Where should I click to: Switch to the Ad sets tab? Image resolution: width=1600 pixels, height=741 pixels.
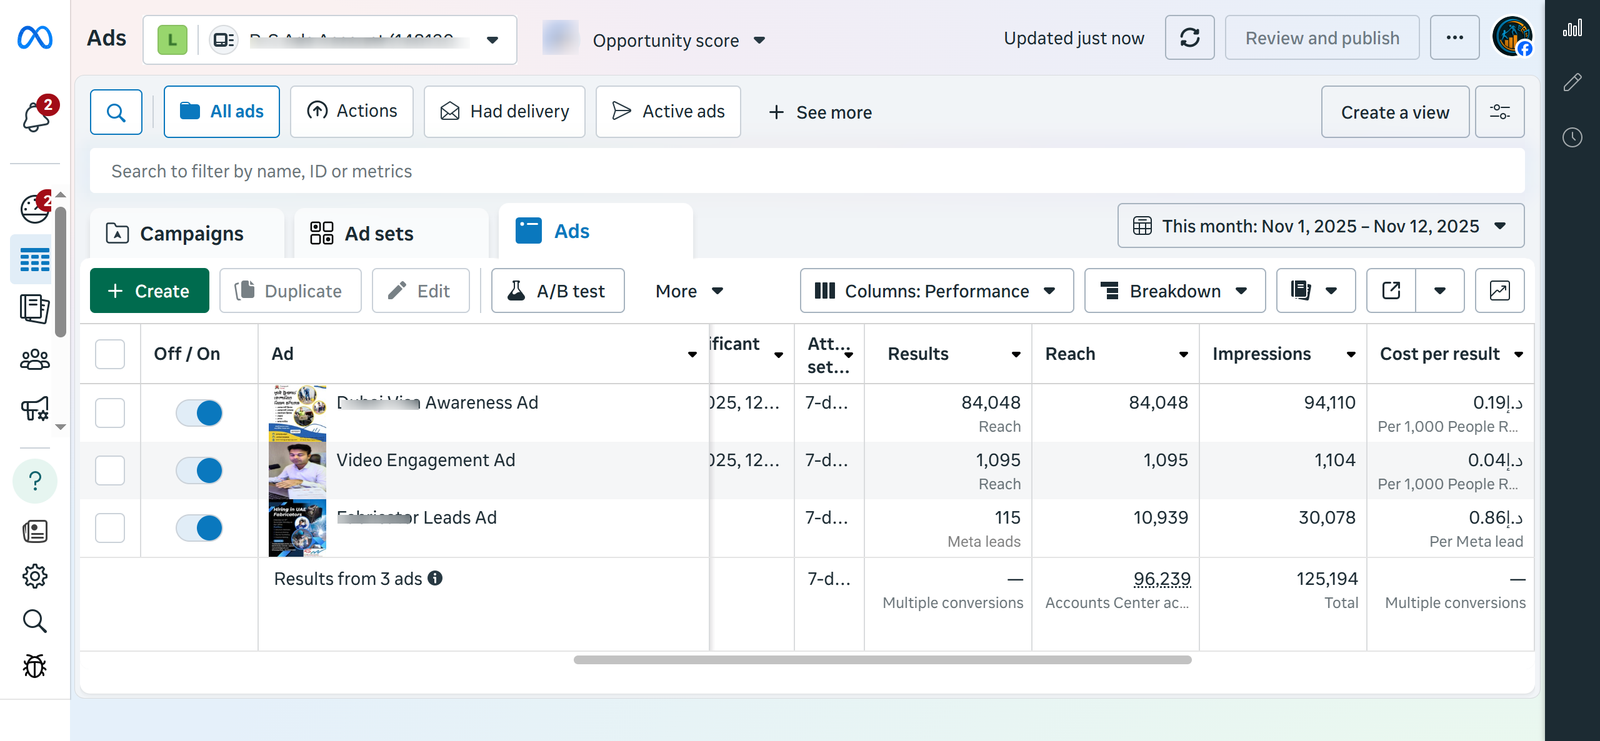[x=391, y=233]
